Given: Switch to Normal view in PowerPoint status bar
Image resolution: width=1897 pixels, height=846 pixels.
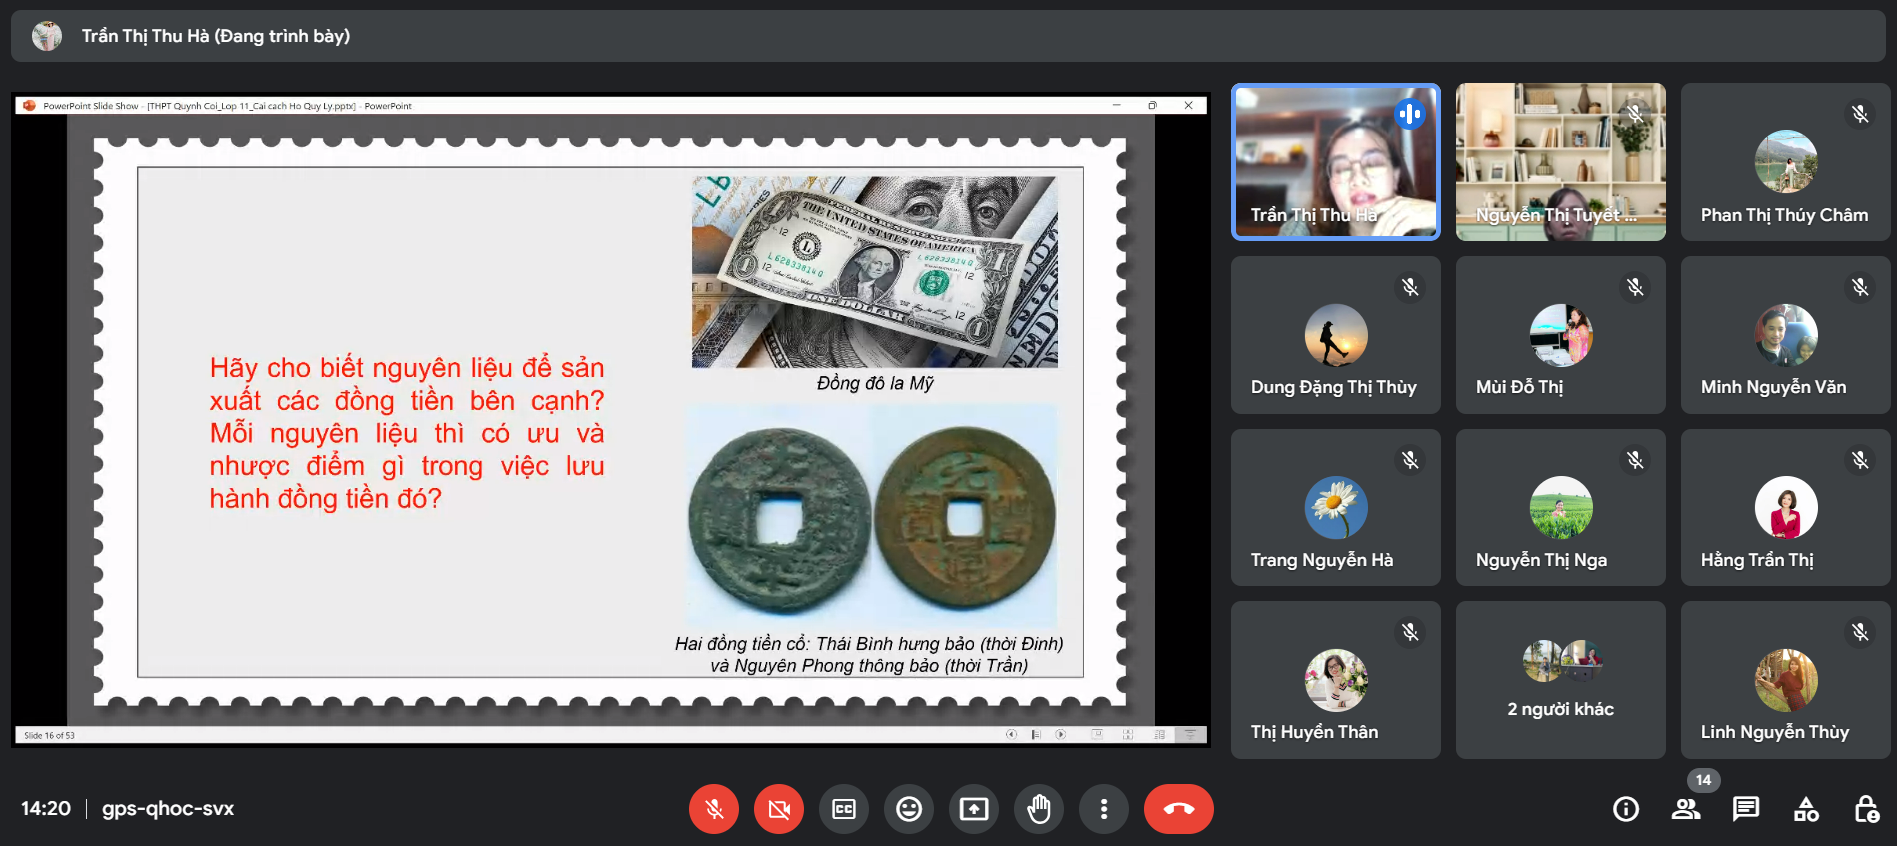Looking at the screenshot, I should click(1097, 735).
